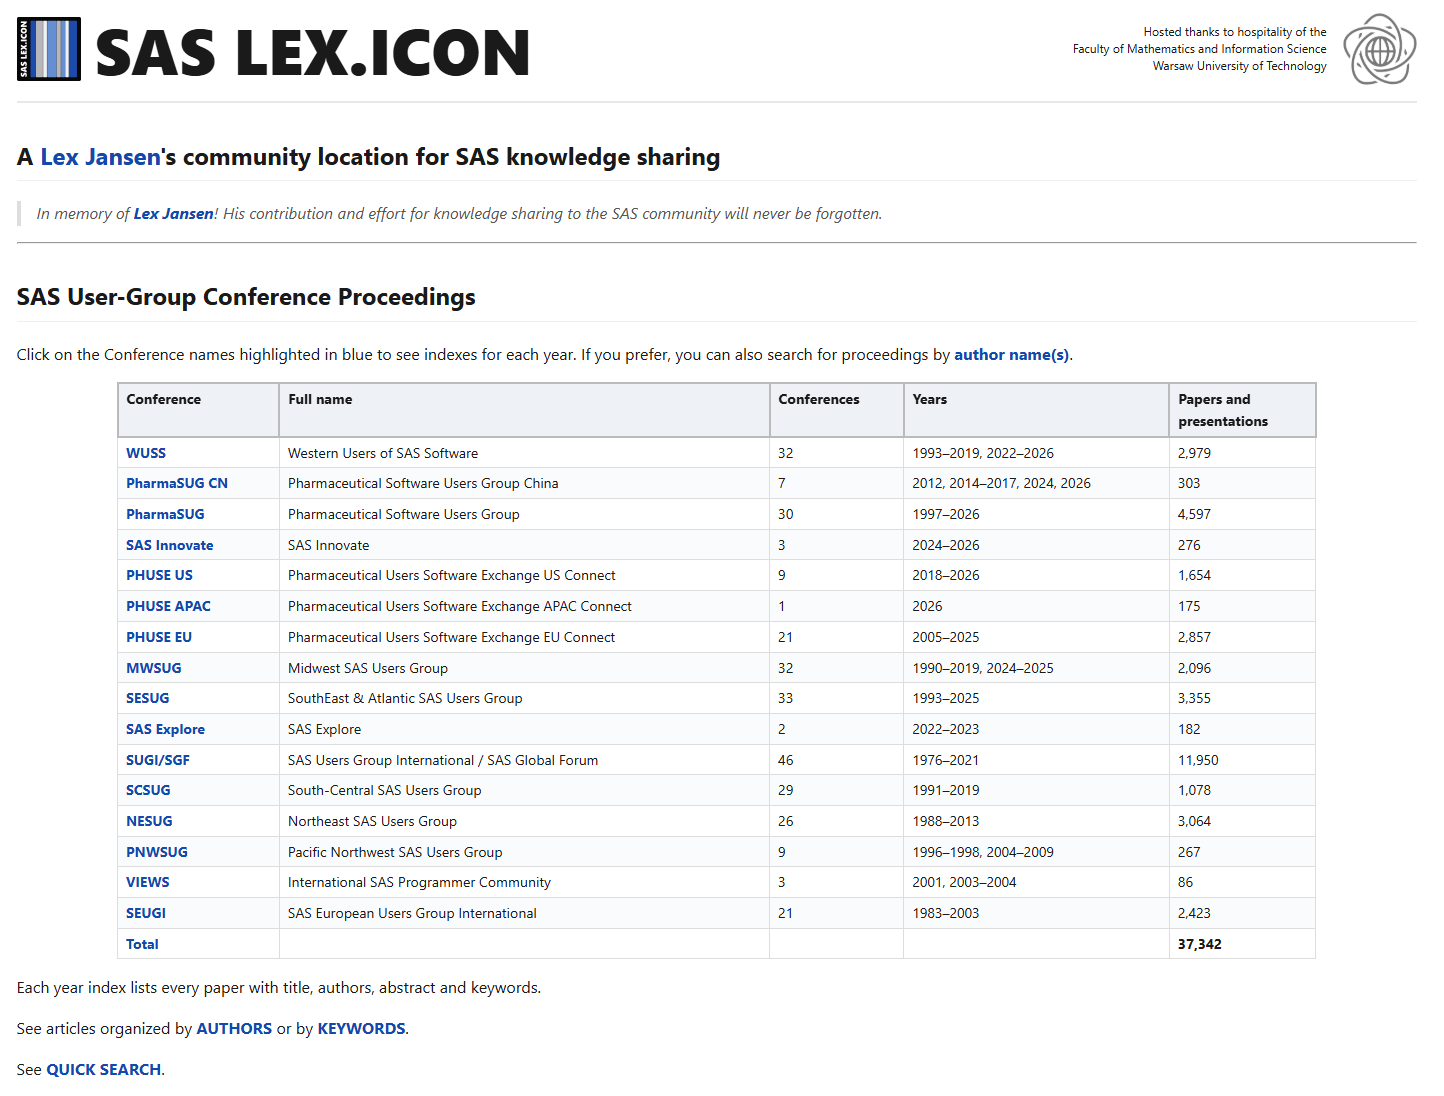
Task: Open the NESUG conference index
Action: pyautogui.click(x=149, y=821)
